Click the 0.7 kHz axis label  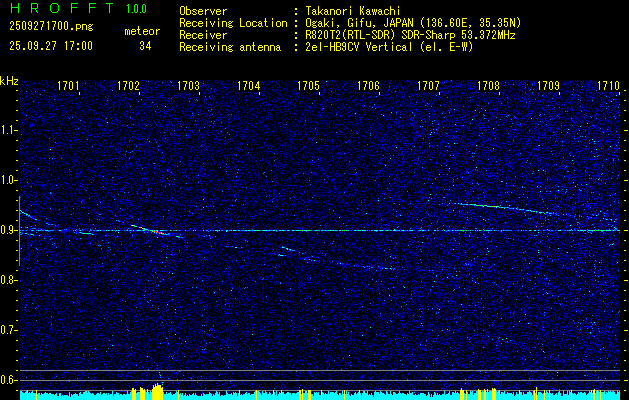click(8, 330)
